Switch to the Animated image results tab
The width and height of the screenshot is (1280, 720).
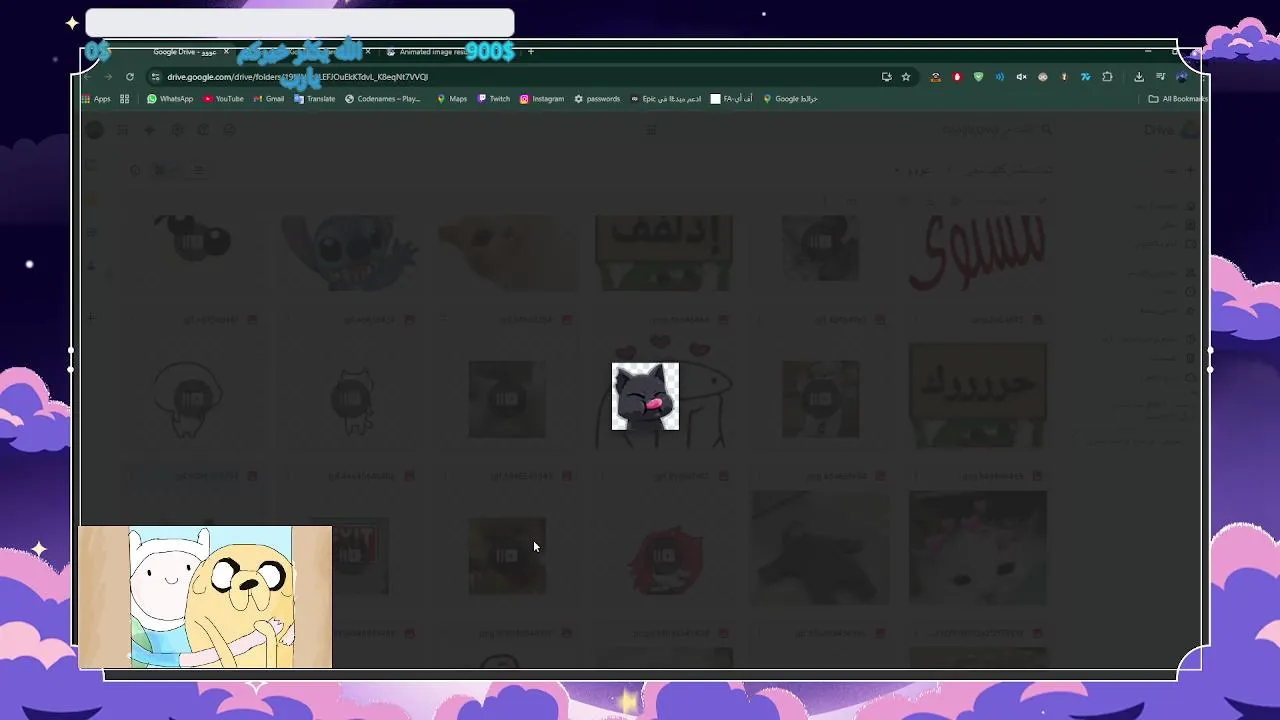click(x=431, y=52)
